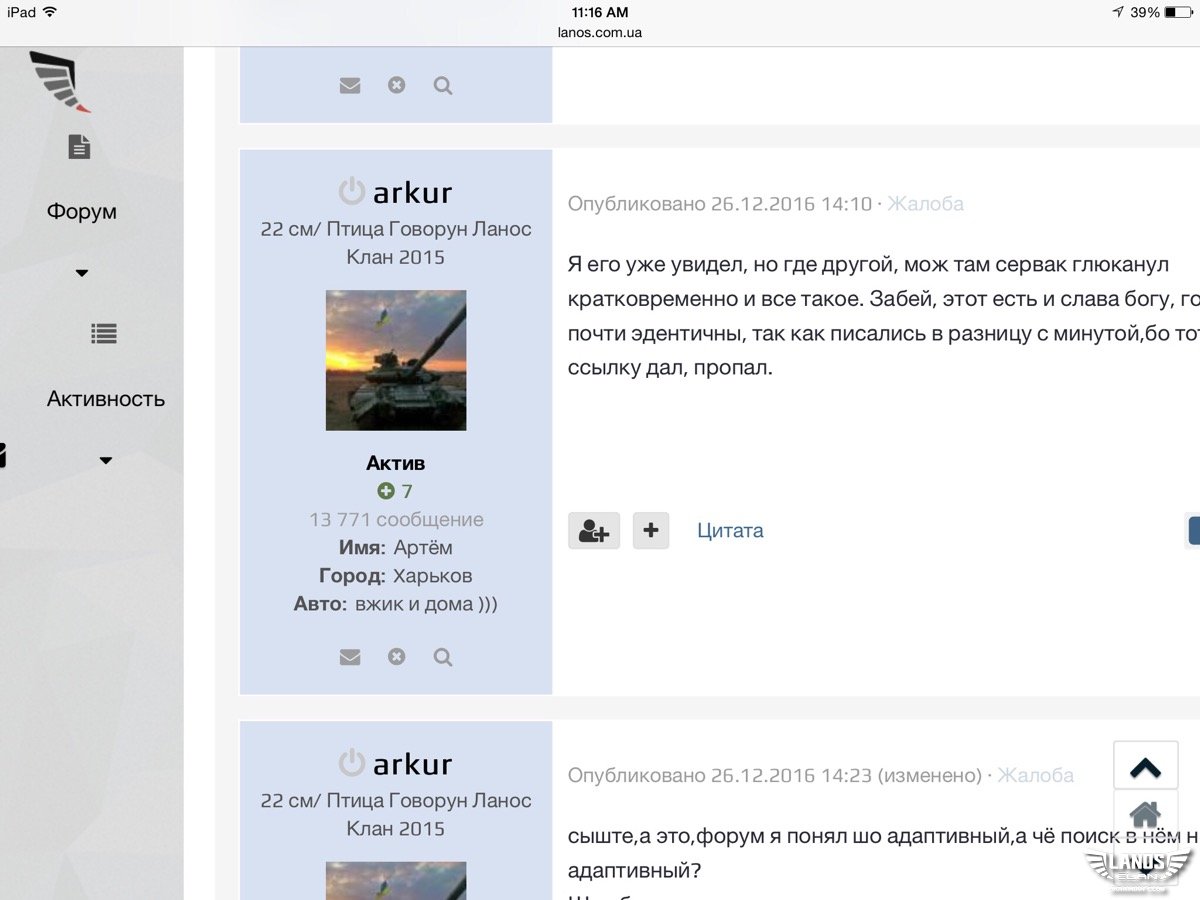Click '22 см/ Птица Говорун' title in the 14:23 post
Screen dimensions: 1200x900
[x=396, y=815]
